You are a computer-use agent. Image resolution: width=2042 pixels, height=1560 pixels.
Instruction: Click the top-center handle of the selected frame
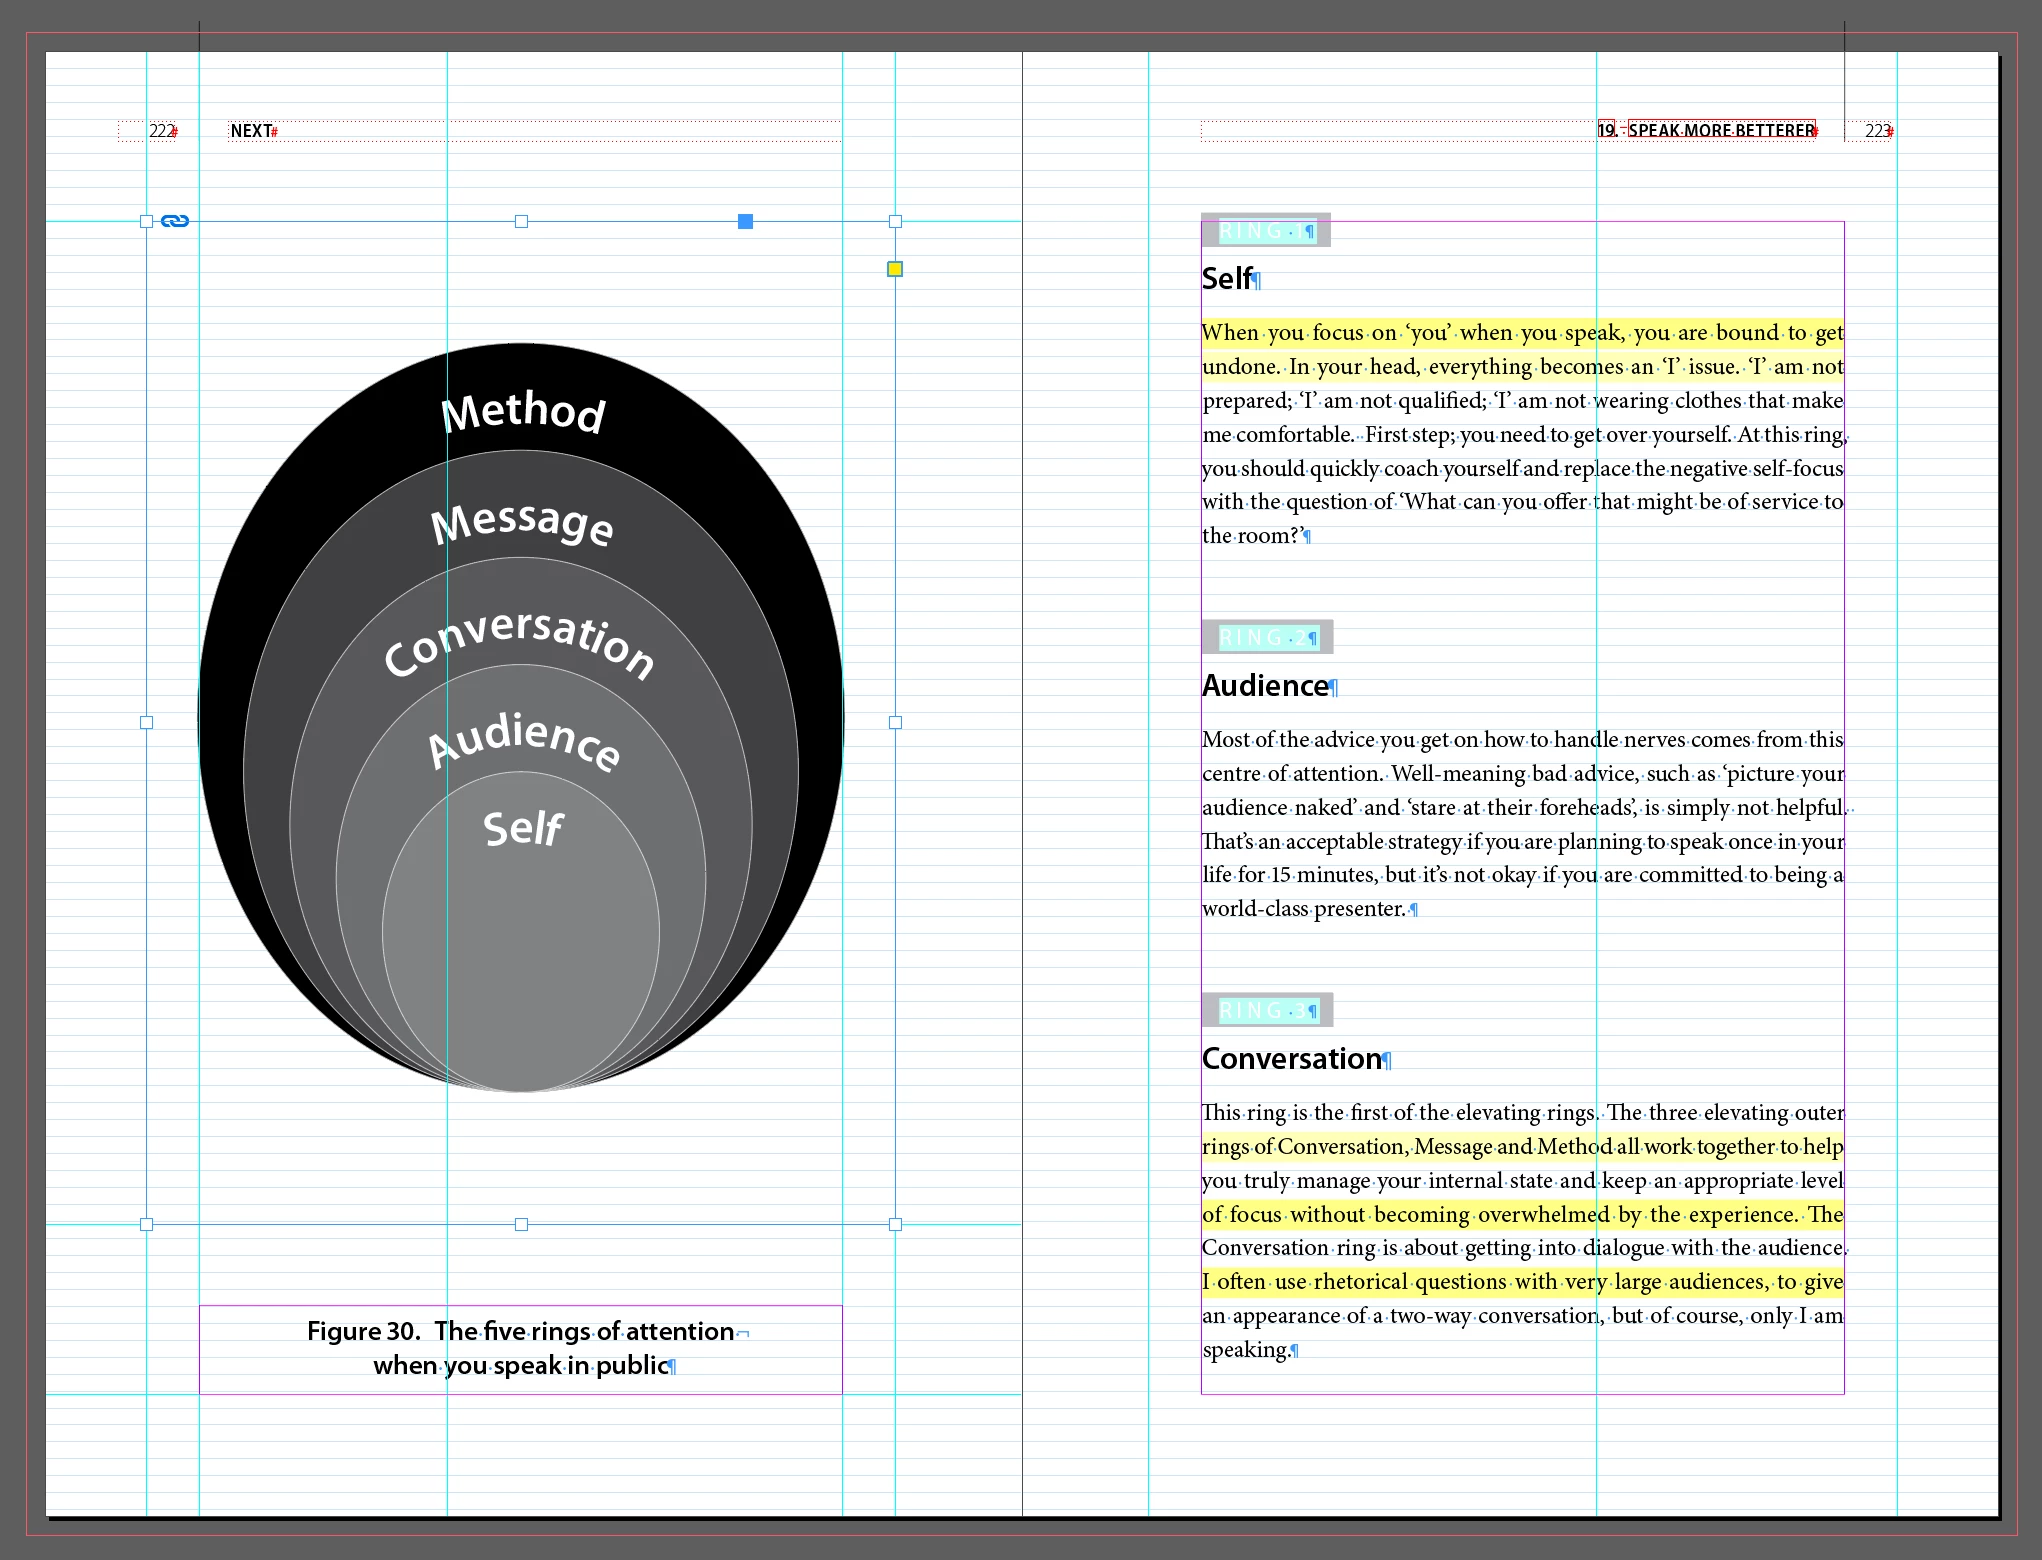pyautogui.click(x=521, y=221)
